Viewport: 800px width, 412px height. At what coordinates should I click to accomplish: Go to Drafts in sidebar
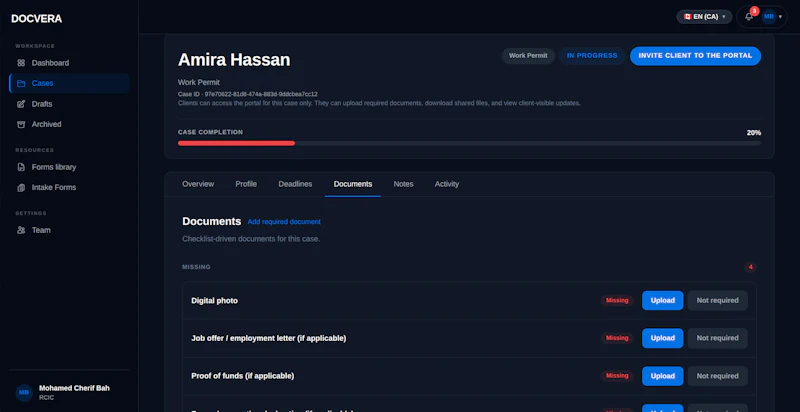click(x=69, y=104)
